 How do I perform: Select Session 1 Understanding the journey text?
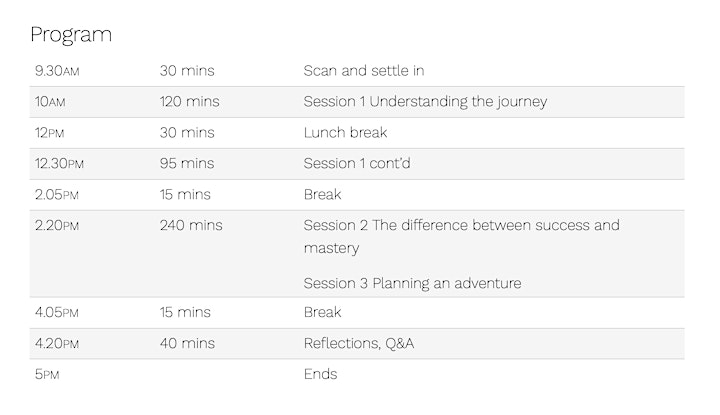click(425, 101)
